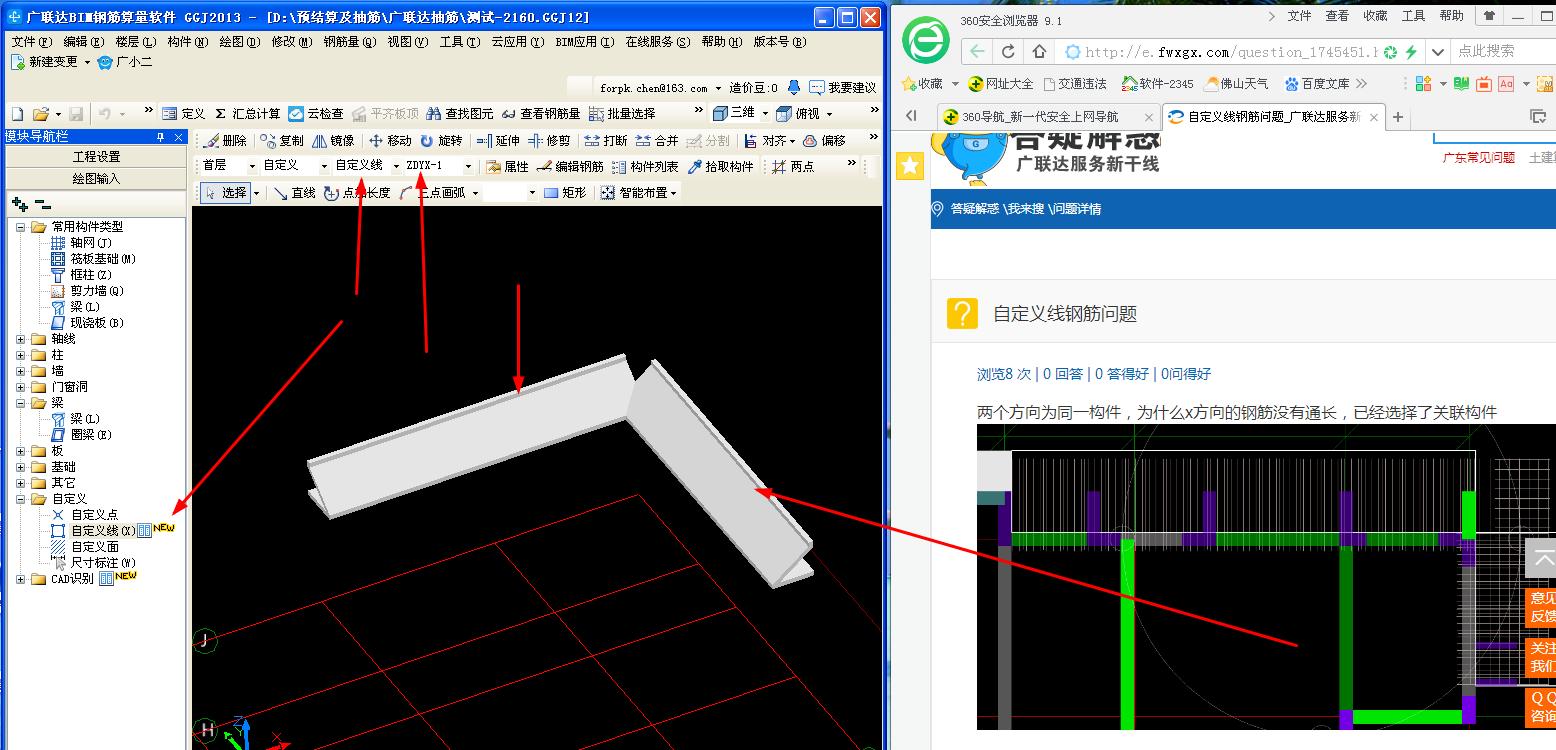
Task: Click the 我要建议 suggestion button
Action: coord(842,88)
